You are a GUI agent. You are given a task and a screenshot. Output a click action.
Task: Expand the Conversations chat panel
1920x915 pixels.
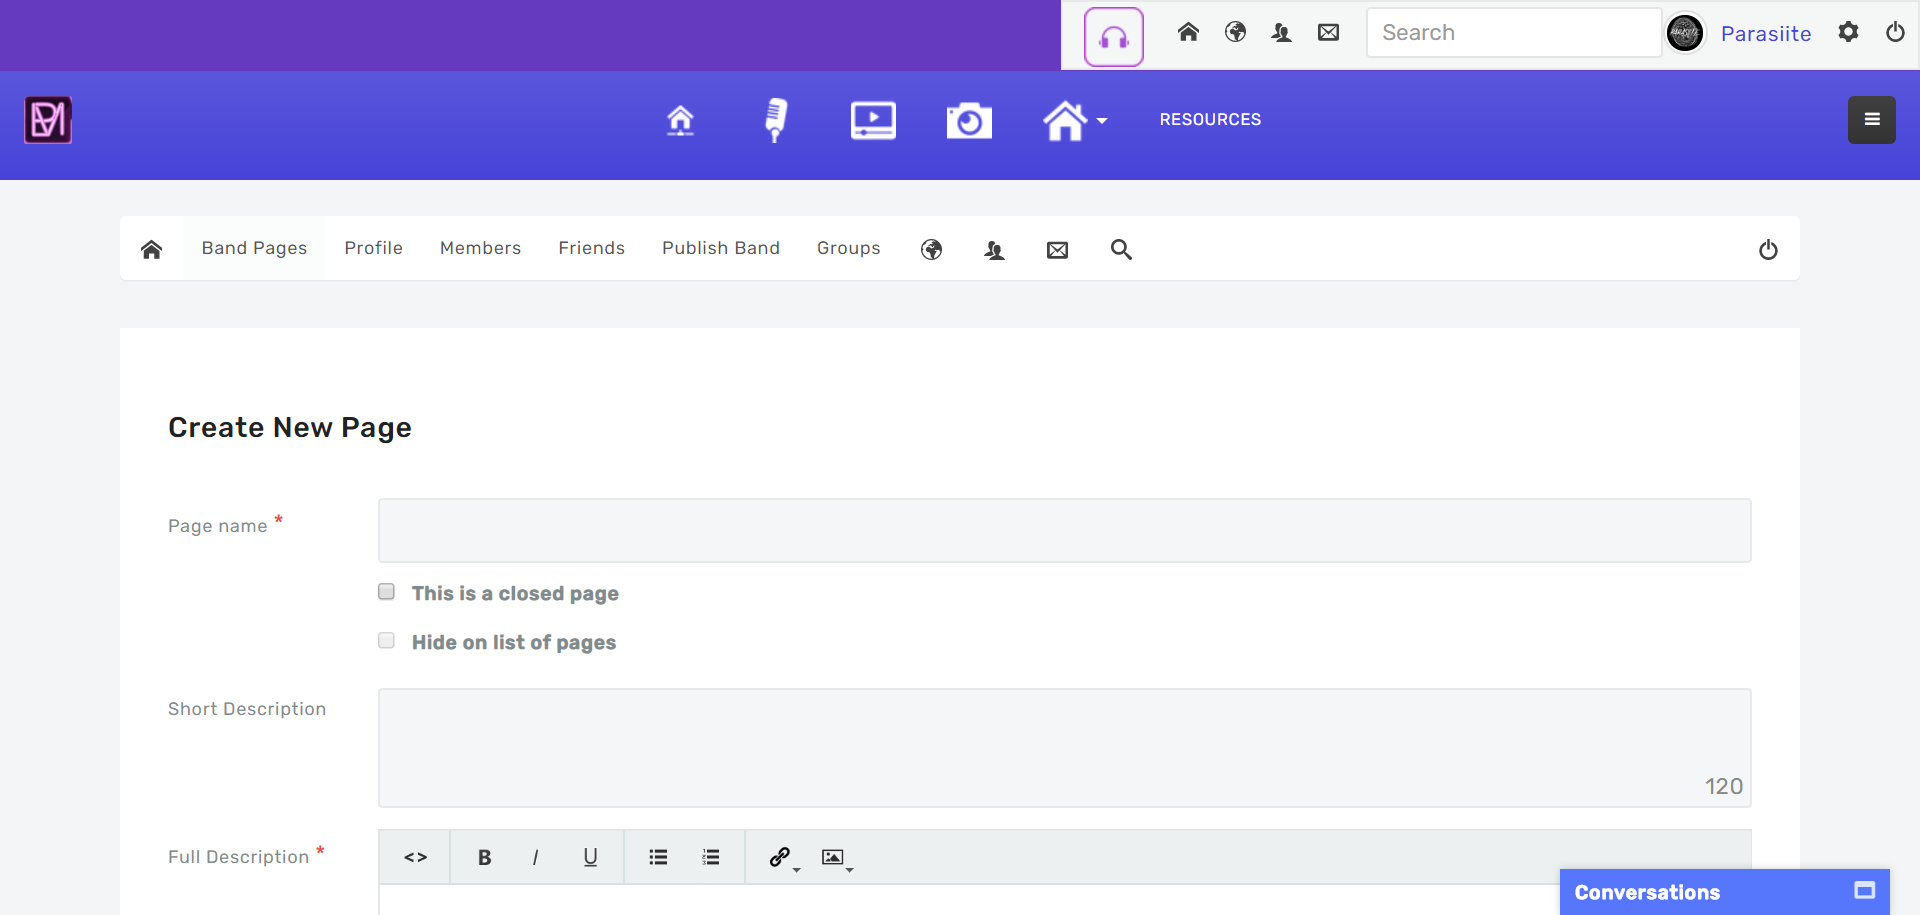pyautogui.click(x=1864, y=891)
